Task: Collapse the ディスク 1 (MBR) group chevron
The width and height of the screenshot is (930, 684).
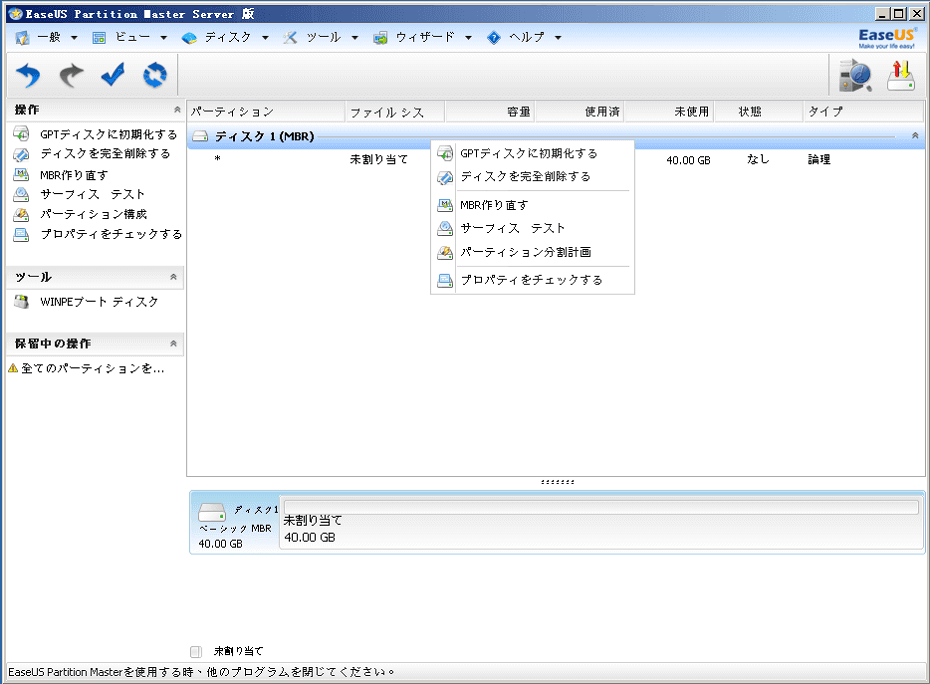Action: point(915,136)
